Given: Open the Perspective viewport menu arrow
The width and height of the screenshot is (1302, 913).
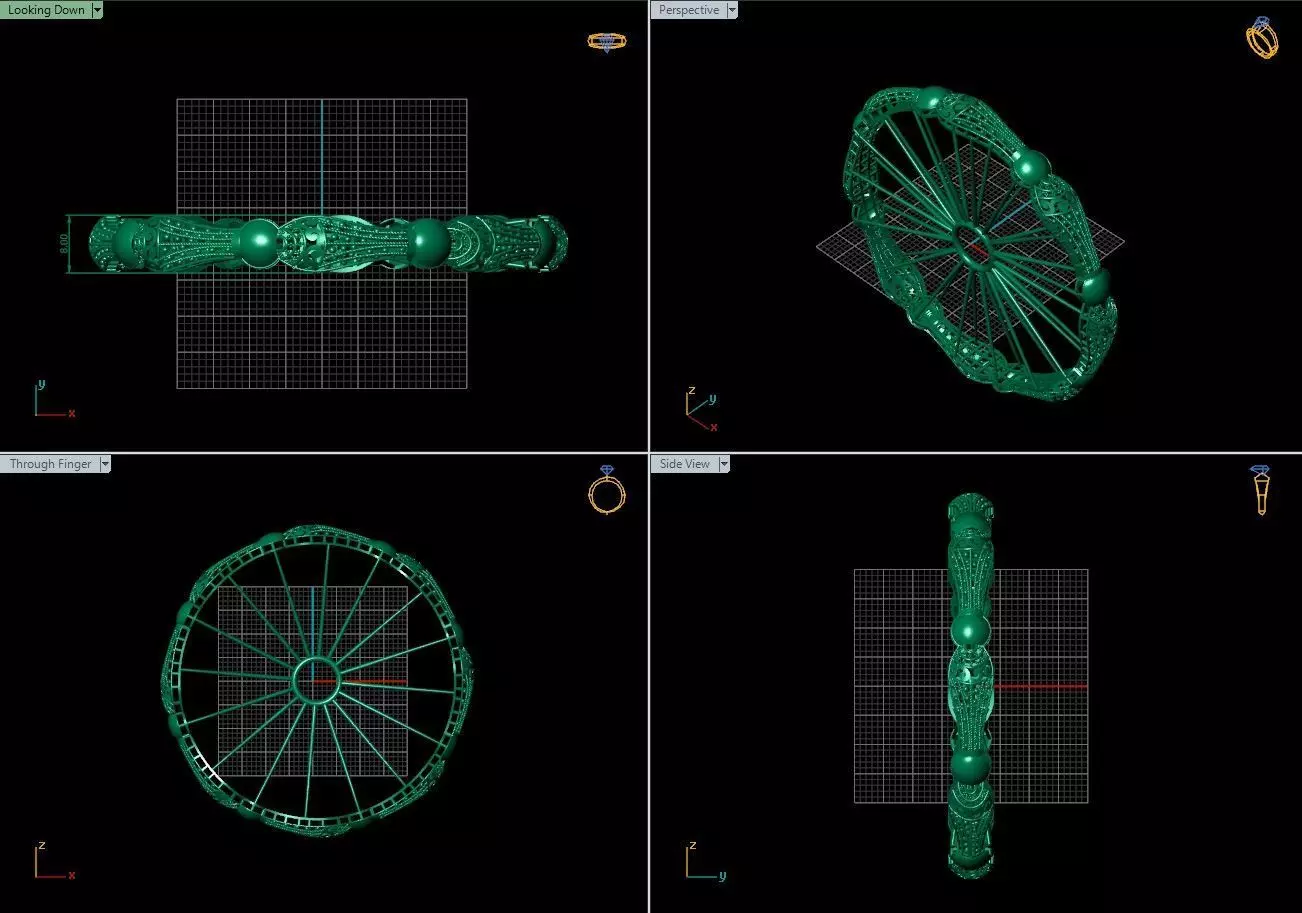Looking at the screenshot, I should pyautogui.click(x=732, y=10).
